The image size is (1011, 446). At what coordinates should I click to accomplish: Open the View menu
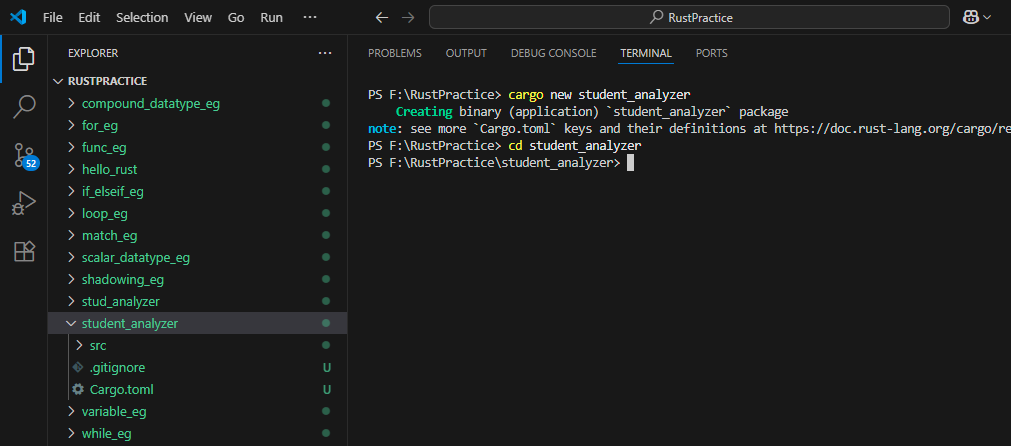198,17
